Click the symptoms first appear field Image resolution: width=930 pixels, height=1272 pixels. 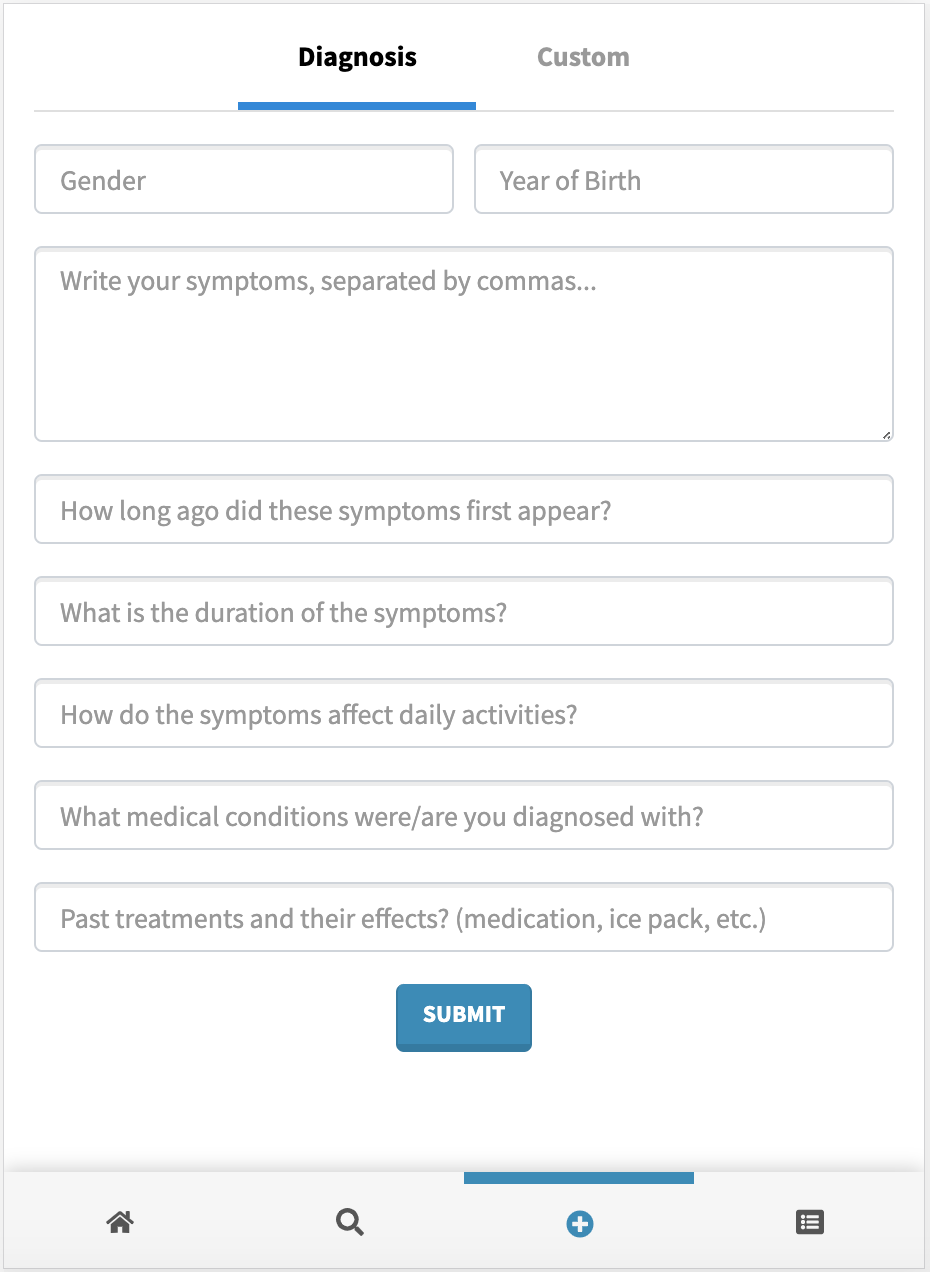pyautogui.click(x=463, y=510)
